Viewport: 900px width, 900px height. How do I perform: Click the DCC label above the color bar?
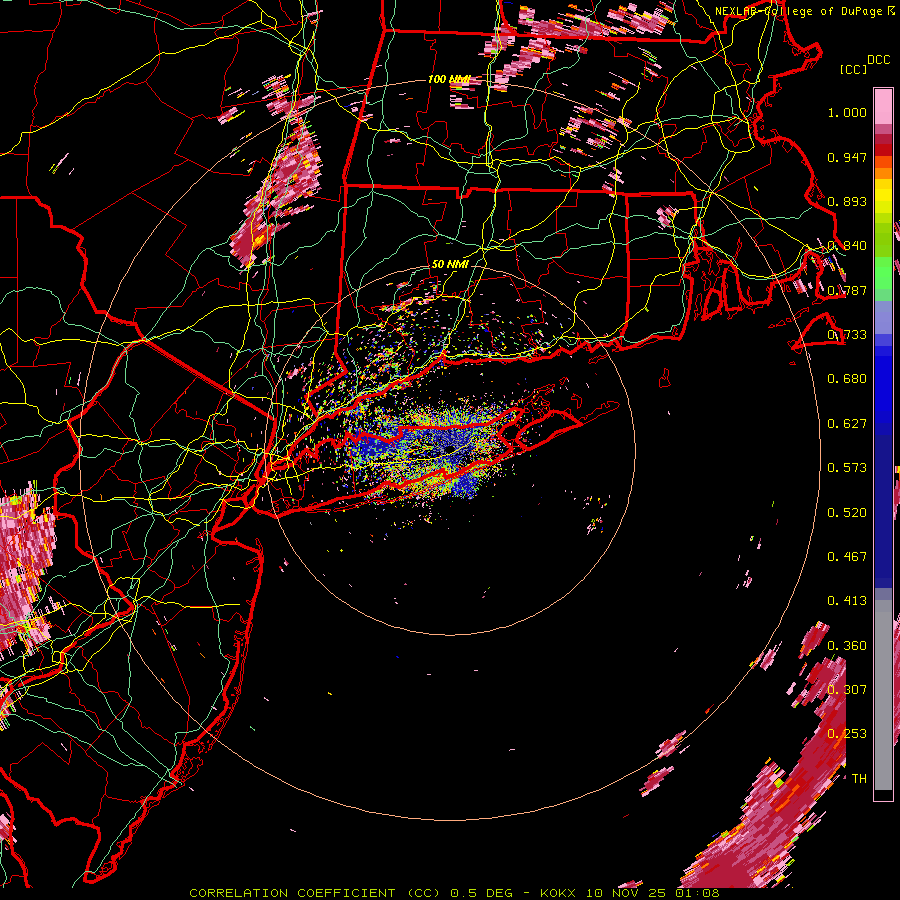(879, 60)
